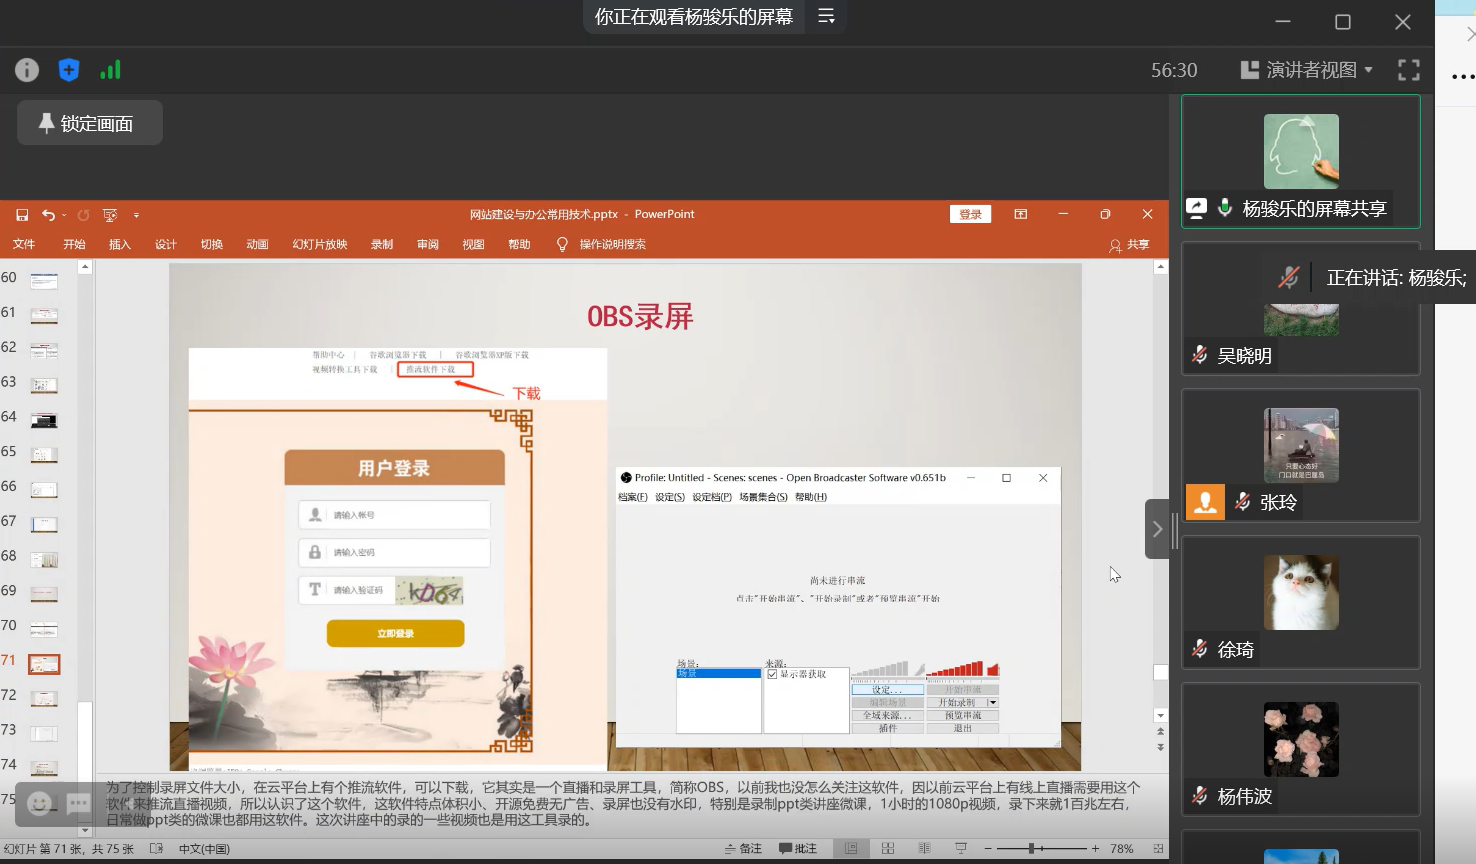1476x864 pixels.
Task: Open customize quick access toolbar dropdown
Action: tap(136, 215)
